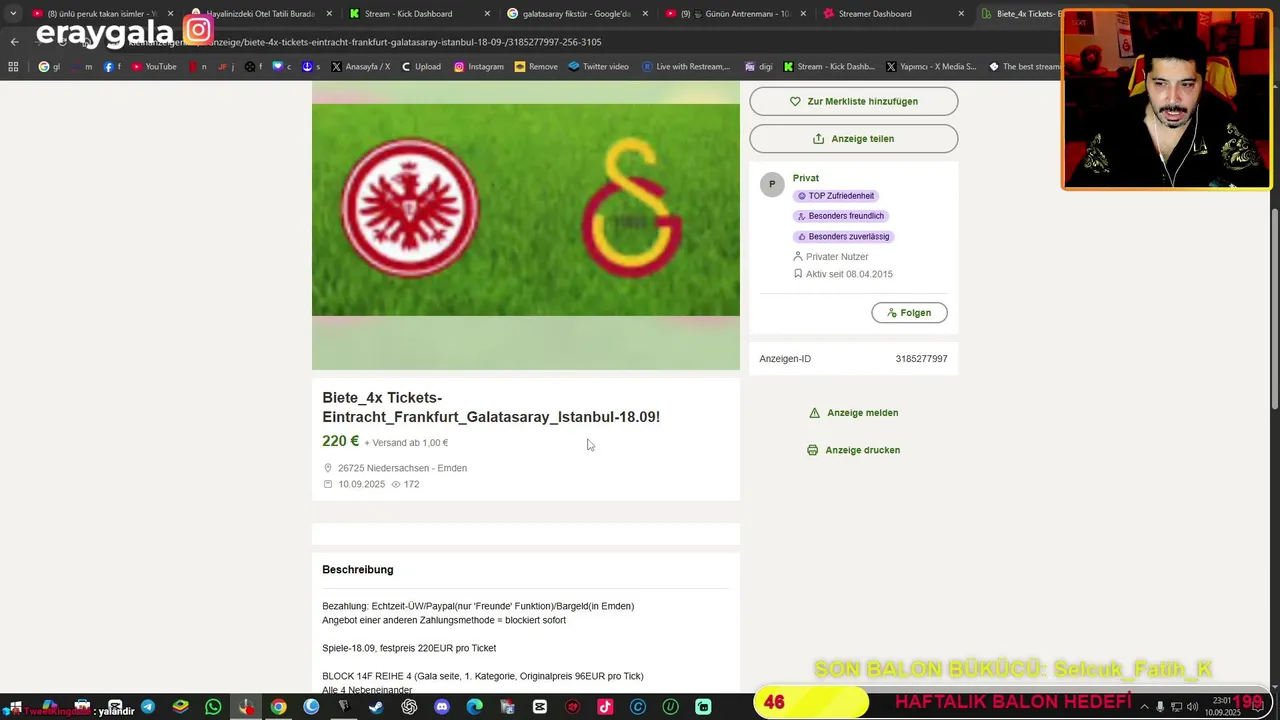
Task: Open the digi bookmark
Action: tap(759, 67)
